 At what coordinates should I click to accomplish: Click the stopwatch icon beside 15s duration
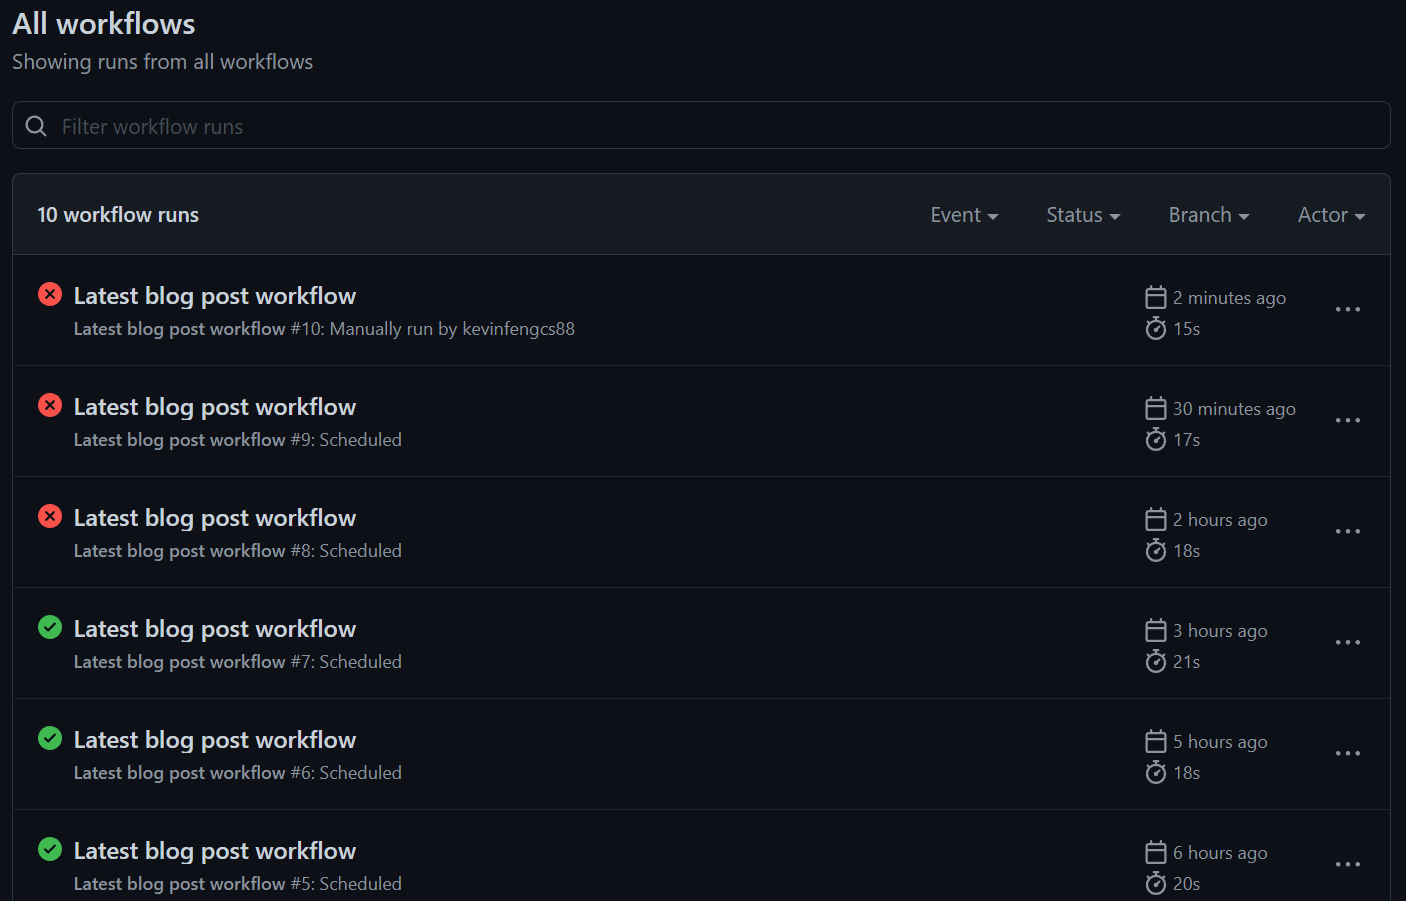[x=1156, y=328]
